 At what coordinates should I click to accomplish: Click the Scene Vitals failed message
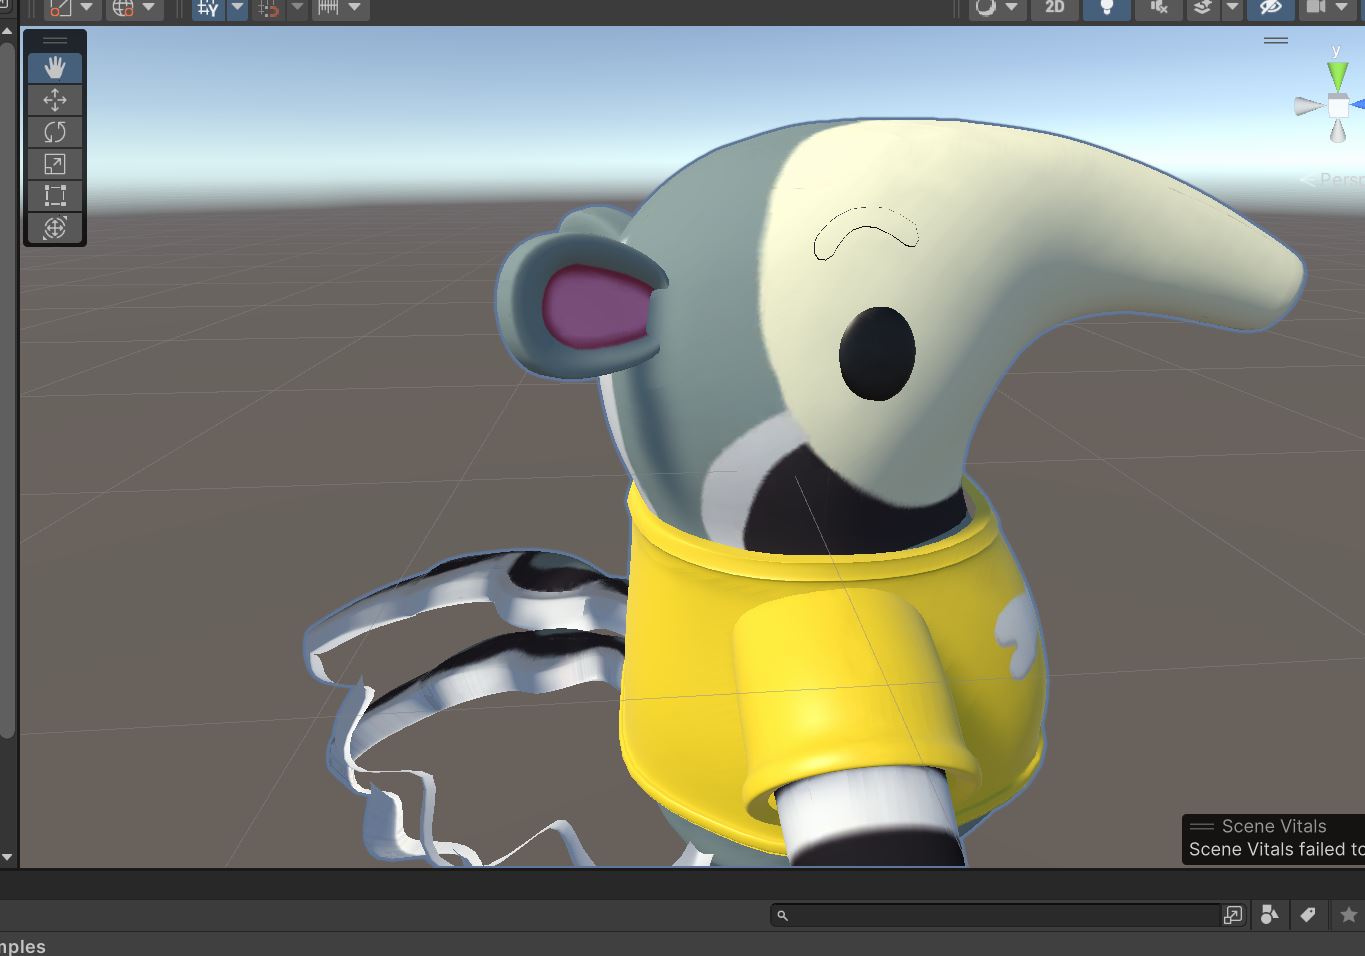pos(1276,849)
